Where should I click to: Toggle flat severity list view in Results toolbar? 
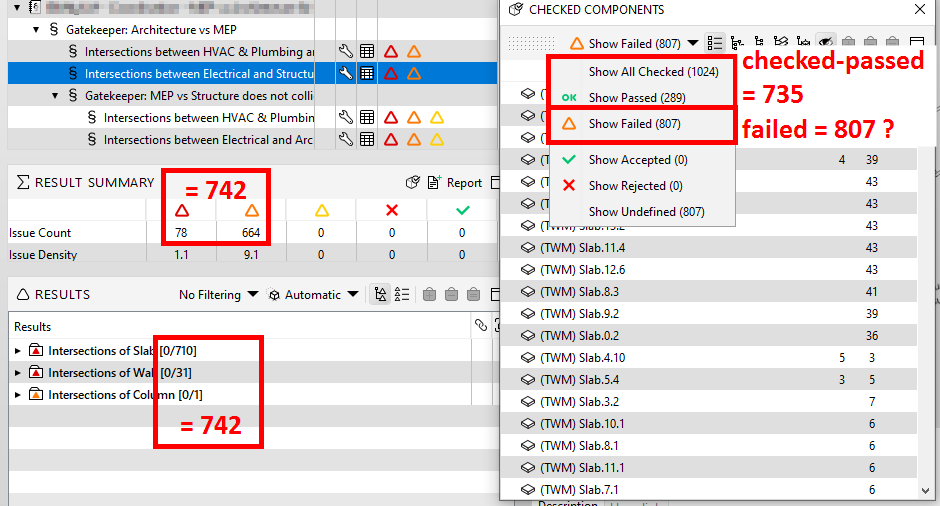402,294
